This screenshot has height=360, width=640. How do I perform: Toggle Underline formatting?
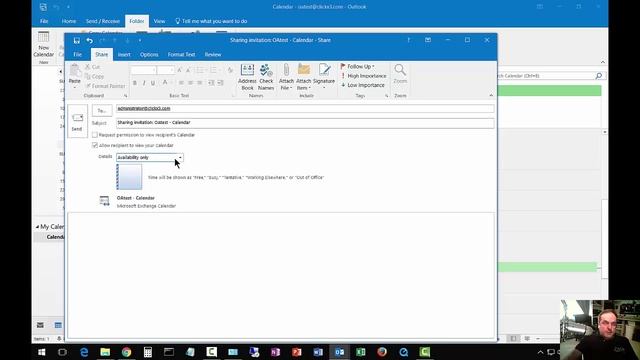click(x=153, y=83)
